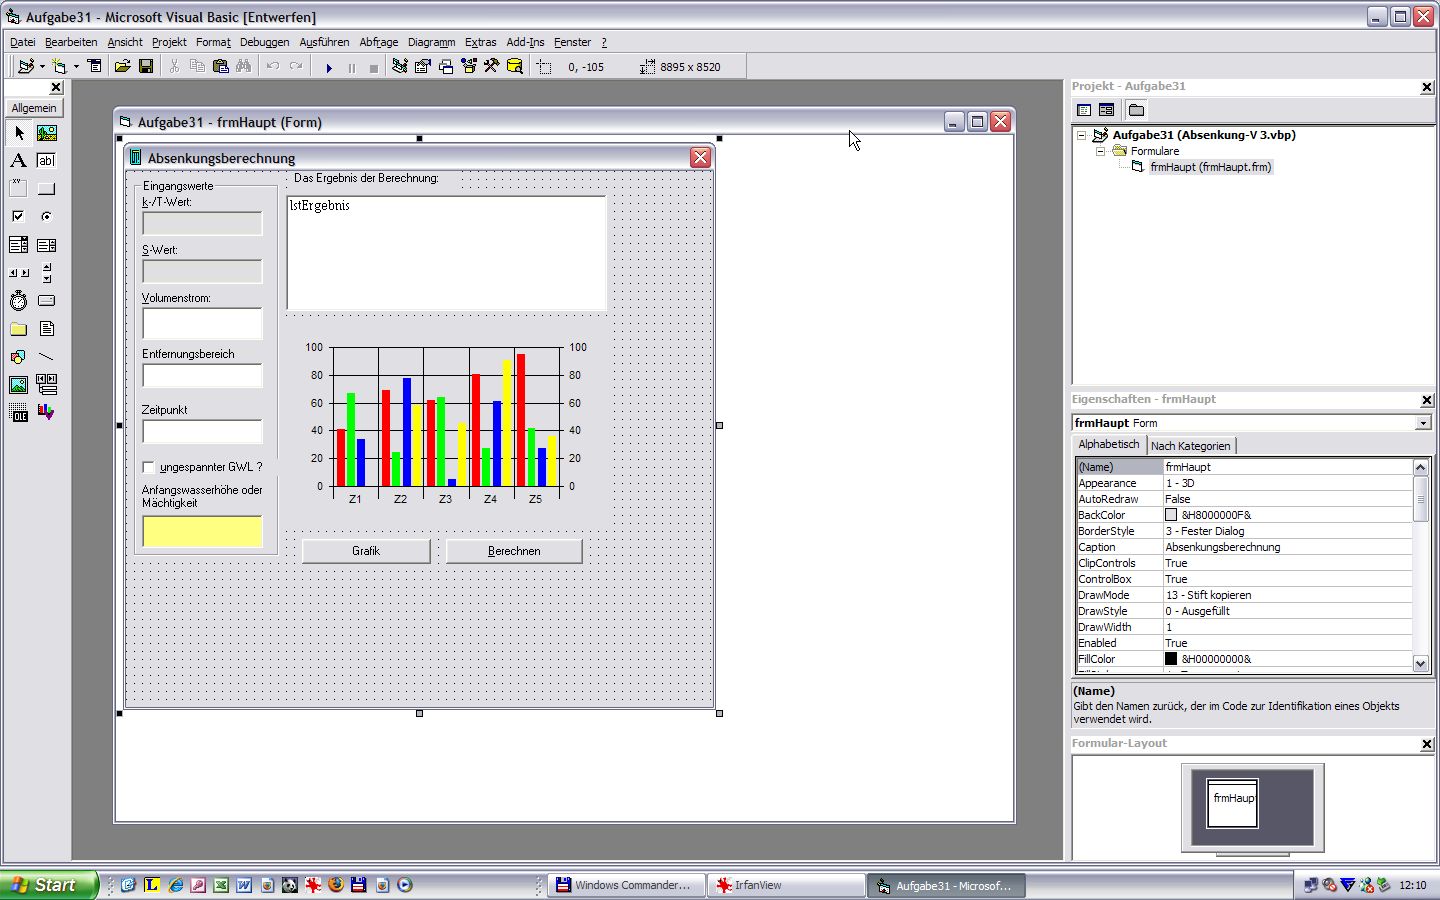Select the OLE control tool

(x=19, y=413)
